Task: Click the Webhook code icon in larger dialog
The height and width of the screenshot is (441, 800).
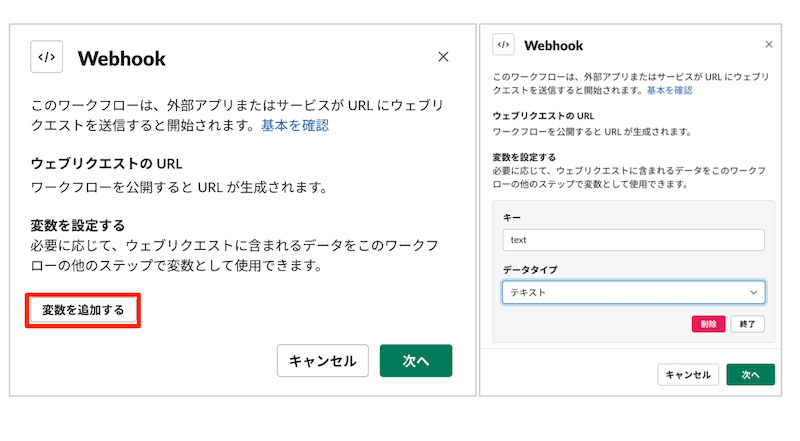Action: (47, 57)
